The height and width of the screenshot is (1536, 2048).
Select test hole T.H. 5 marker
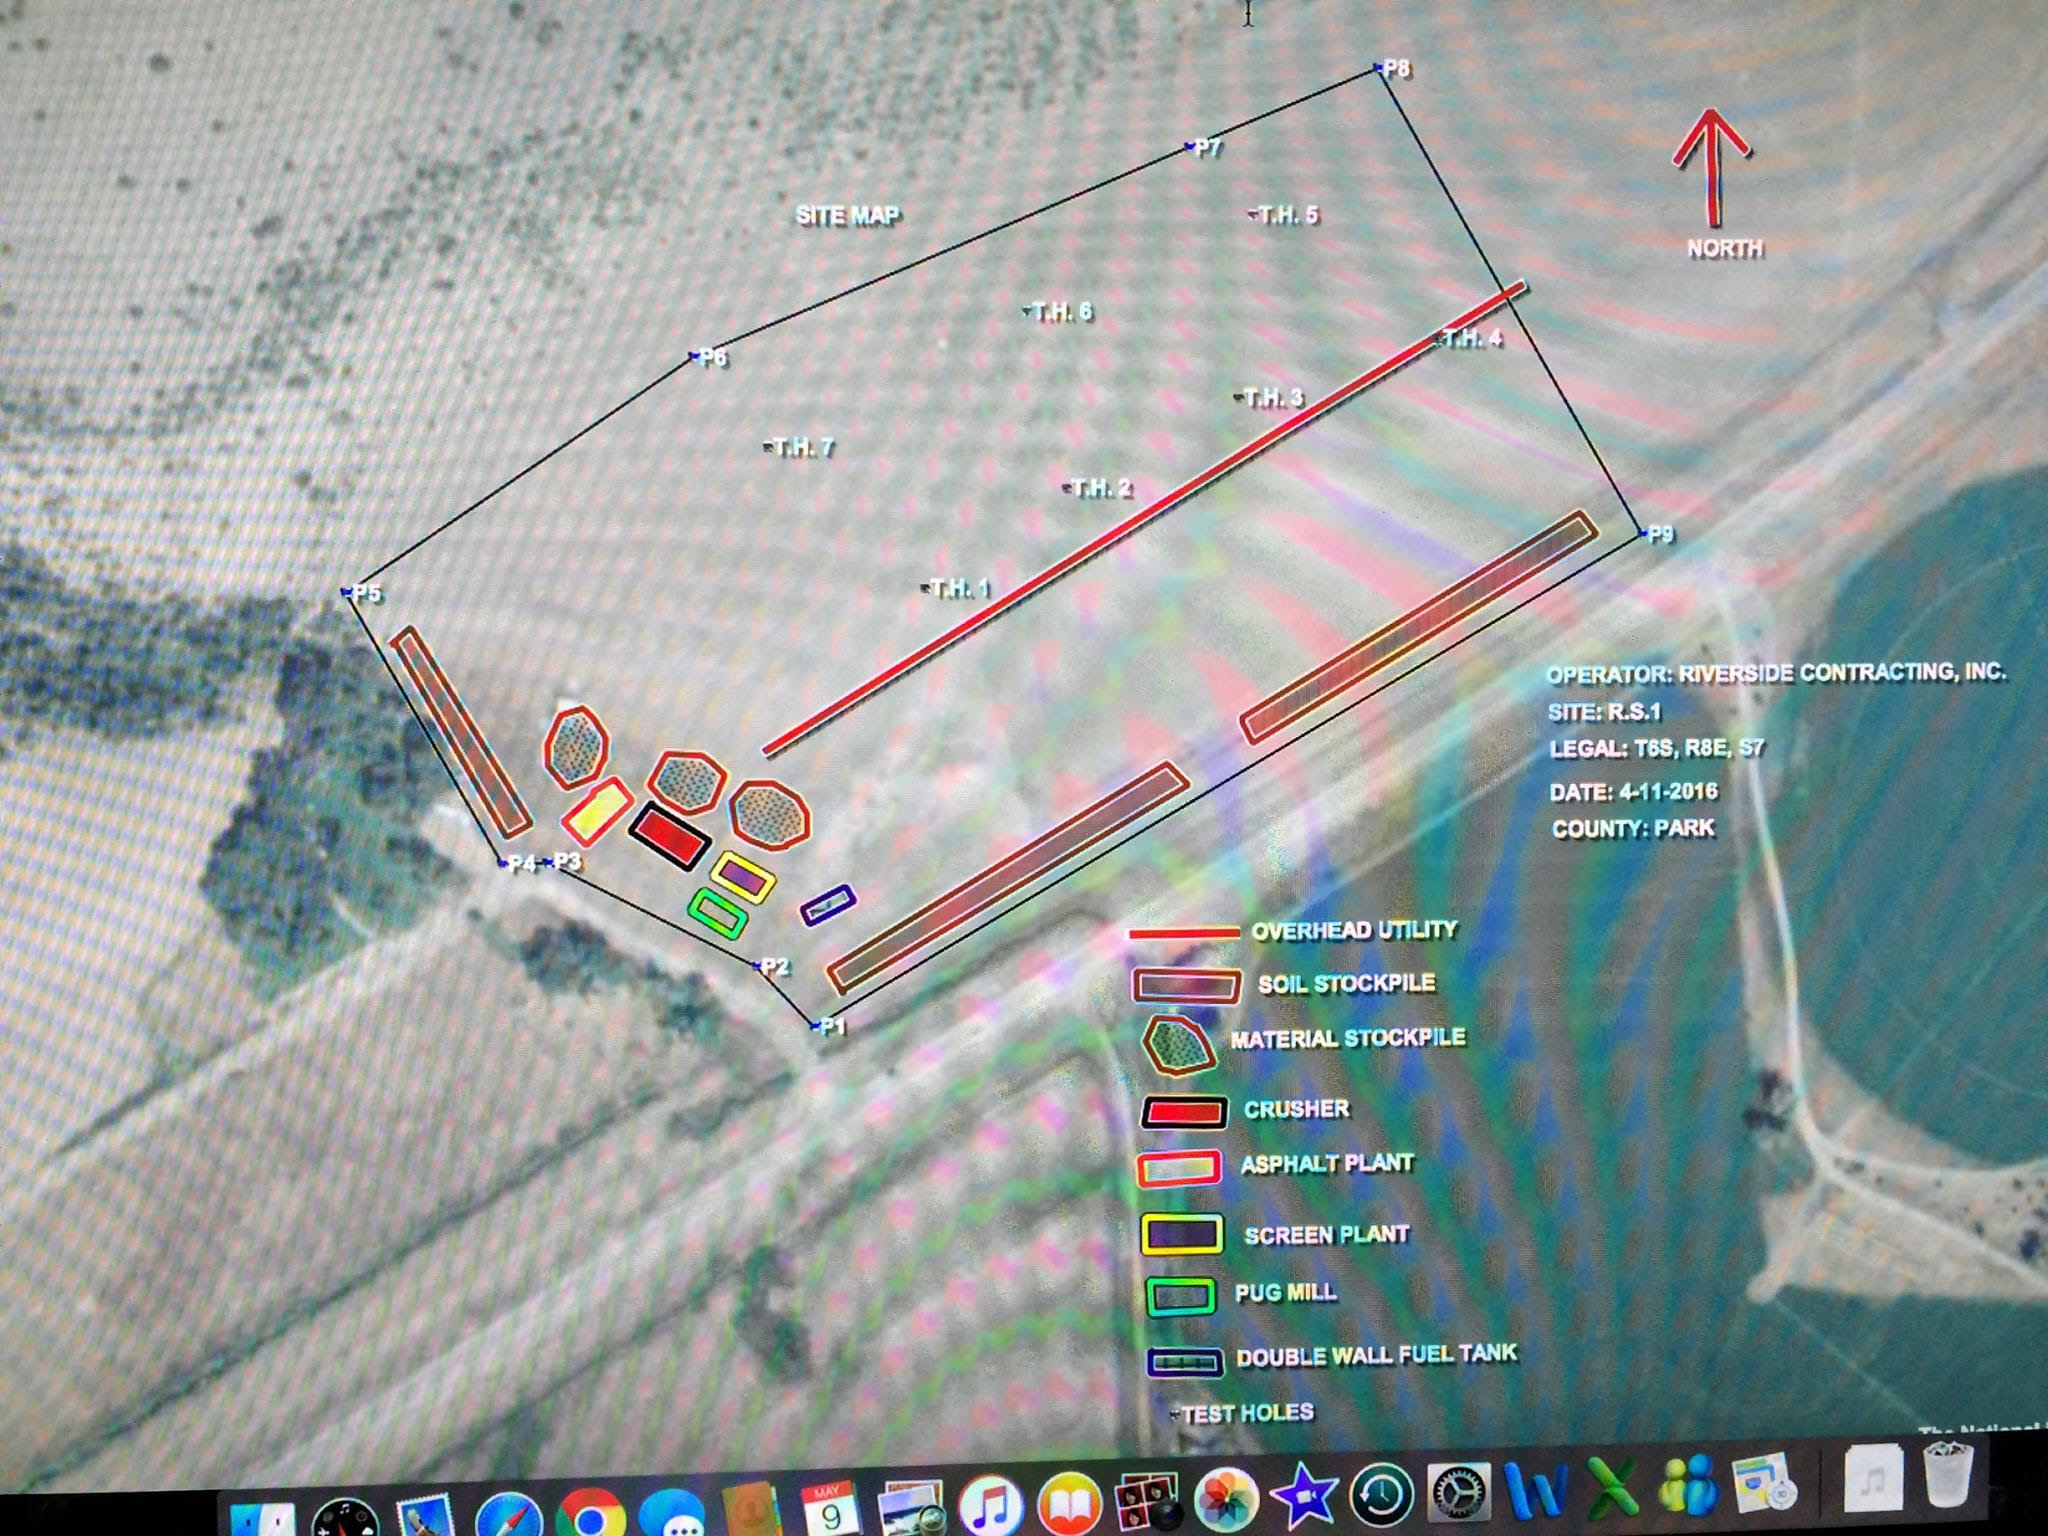1254,214
